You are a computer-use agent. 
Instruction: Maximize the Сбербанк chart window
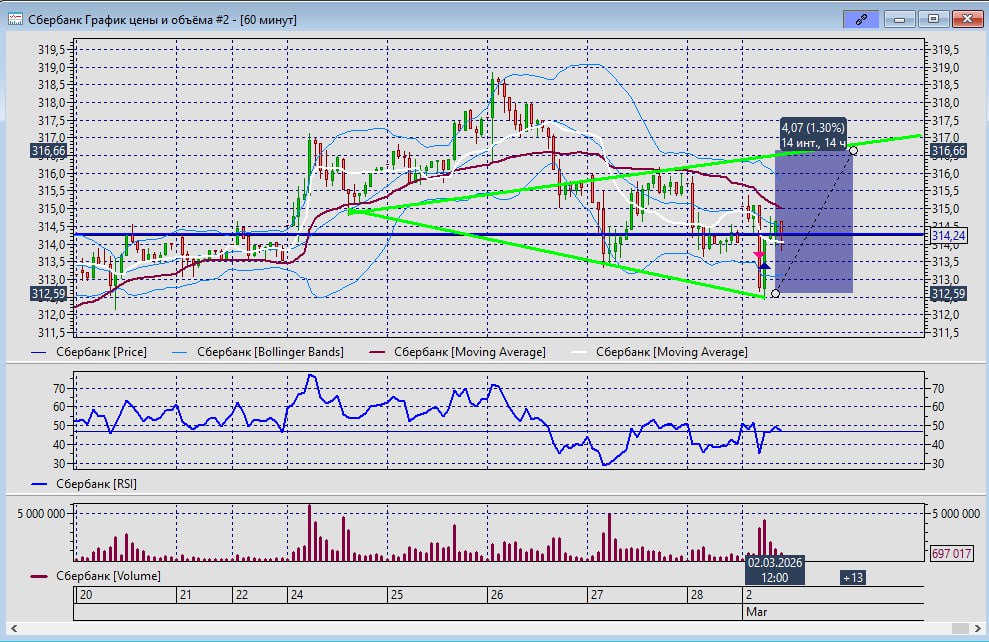point(933,18)
